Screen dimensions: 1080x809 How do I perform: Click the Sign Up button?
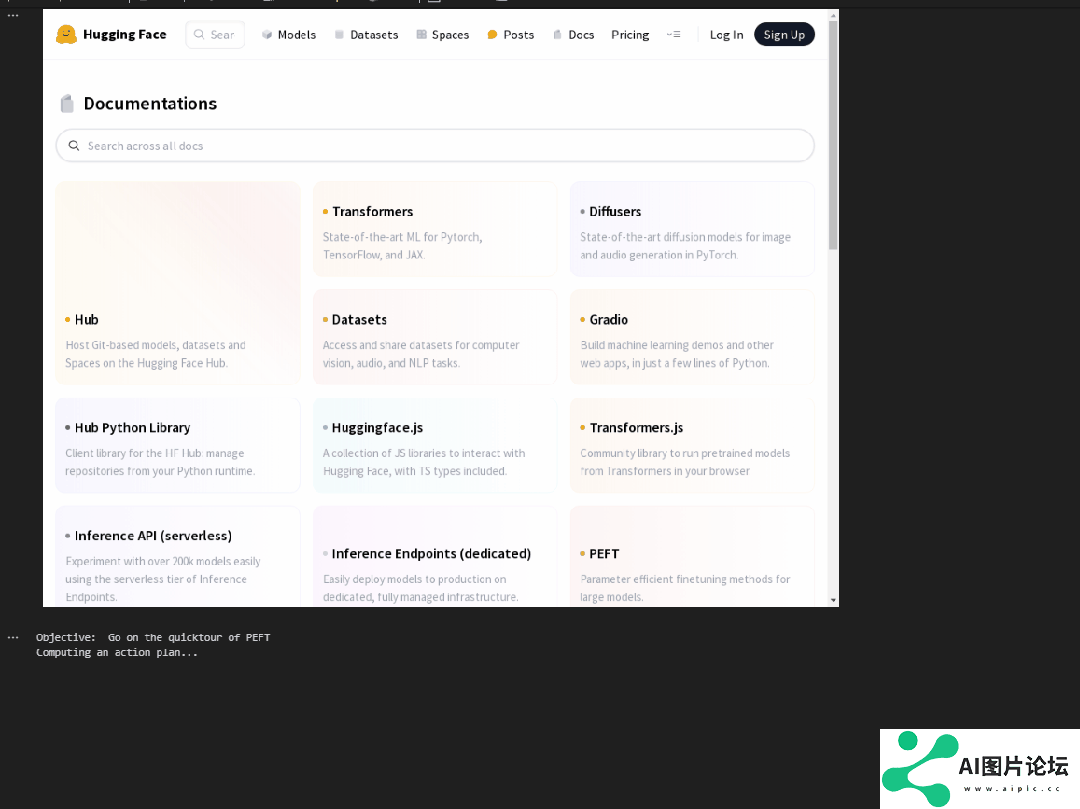(x=784, y=34)
